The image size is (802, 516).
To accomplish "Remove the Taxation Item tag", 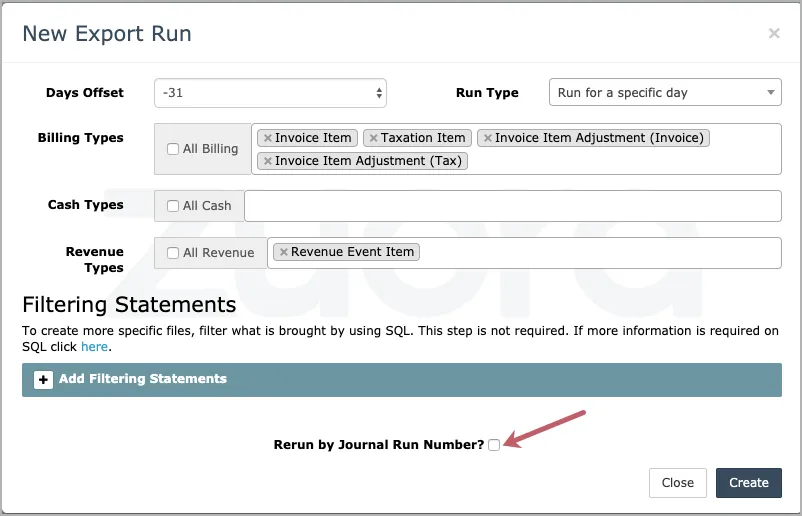I will (373, 138).
